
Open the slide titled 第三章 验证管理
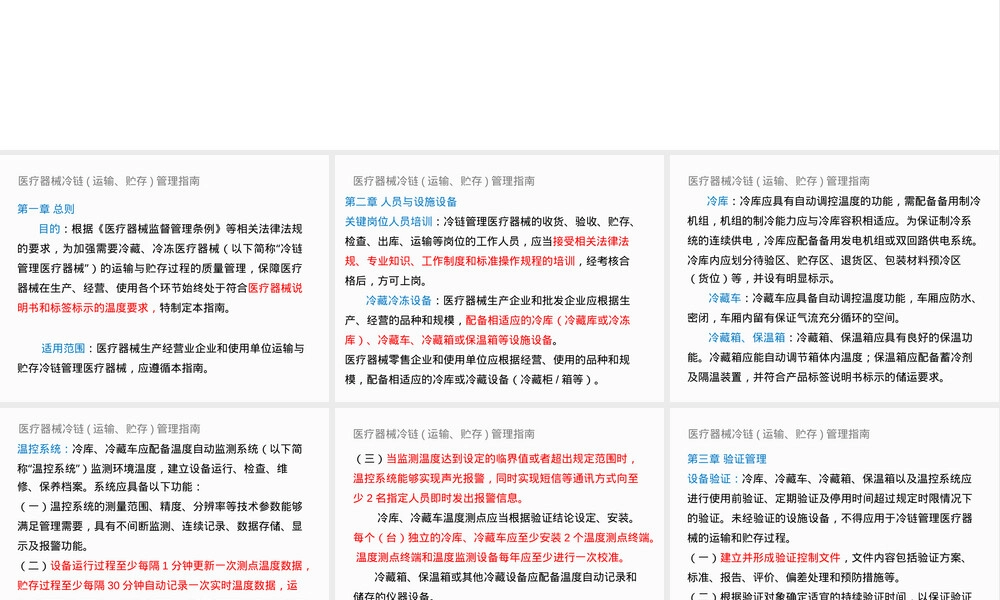tap(834, 504)
